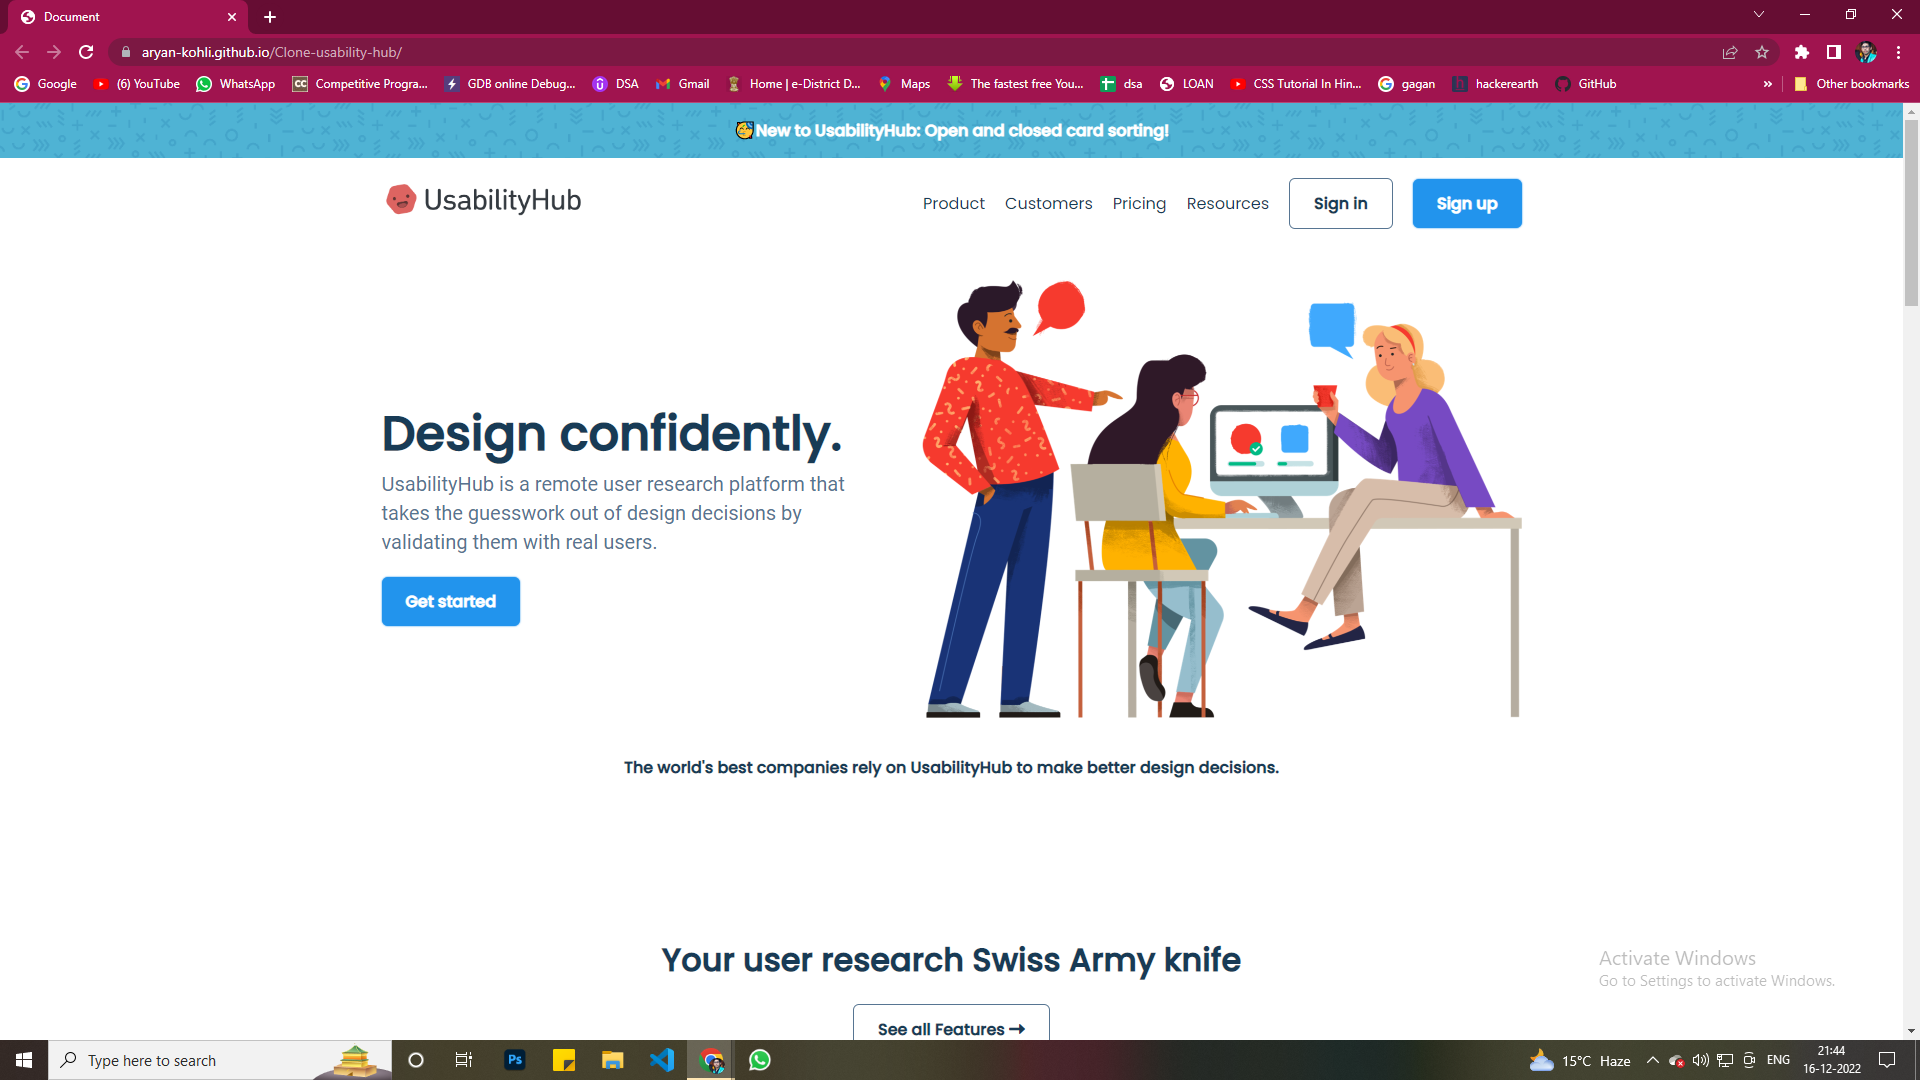The height and width of the screenshot is (1080, 1920).
Task: Click the Sign up button
Action: tap(1466, 204)
